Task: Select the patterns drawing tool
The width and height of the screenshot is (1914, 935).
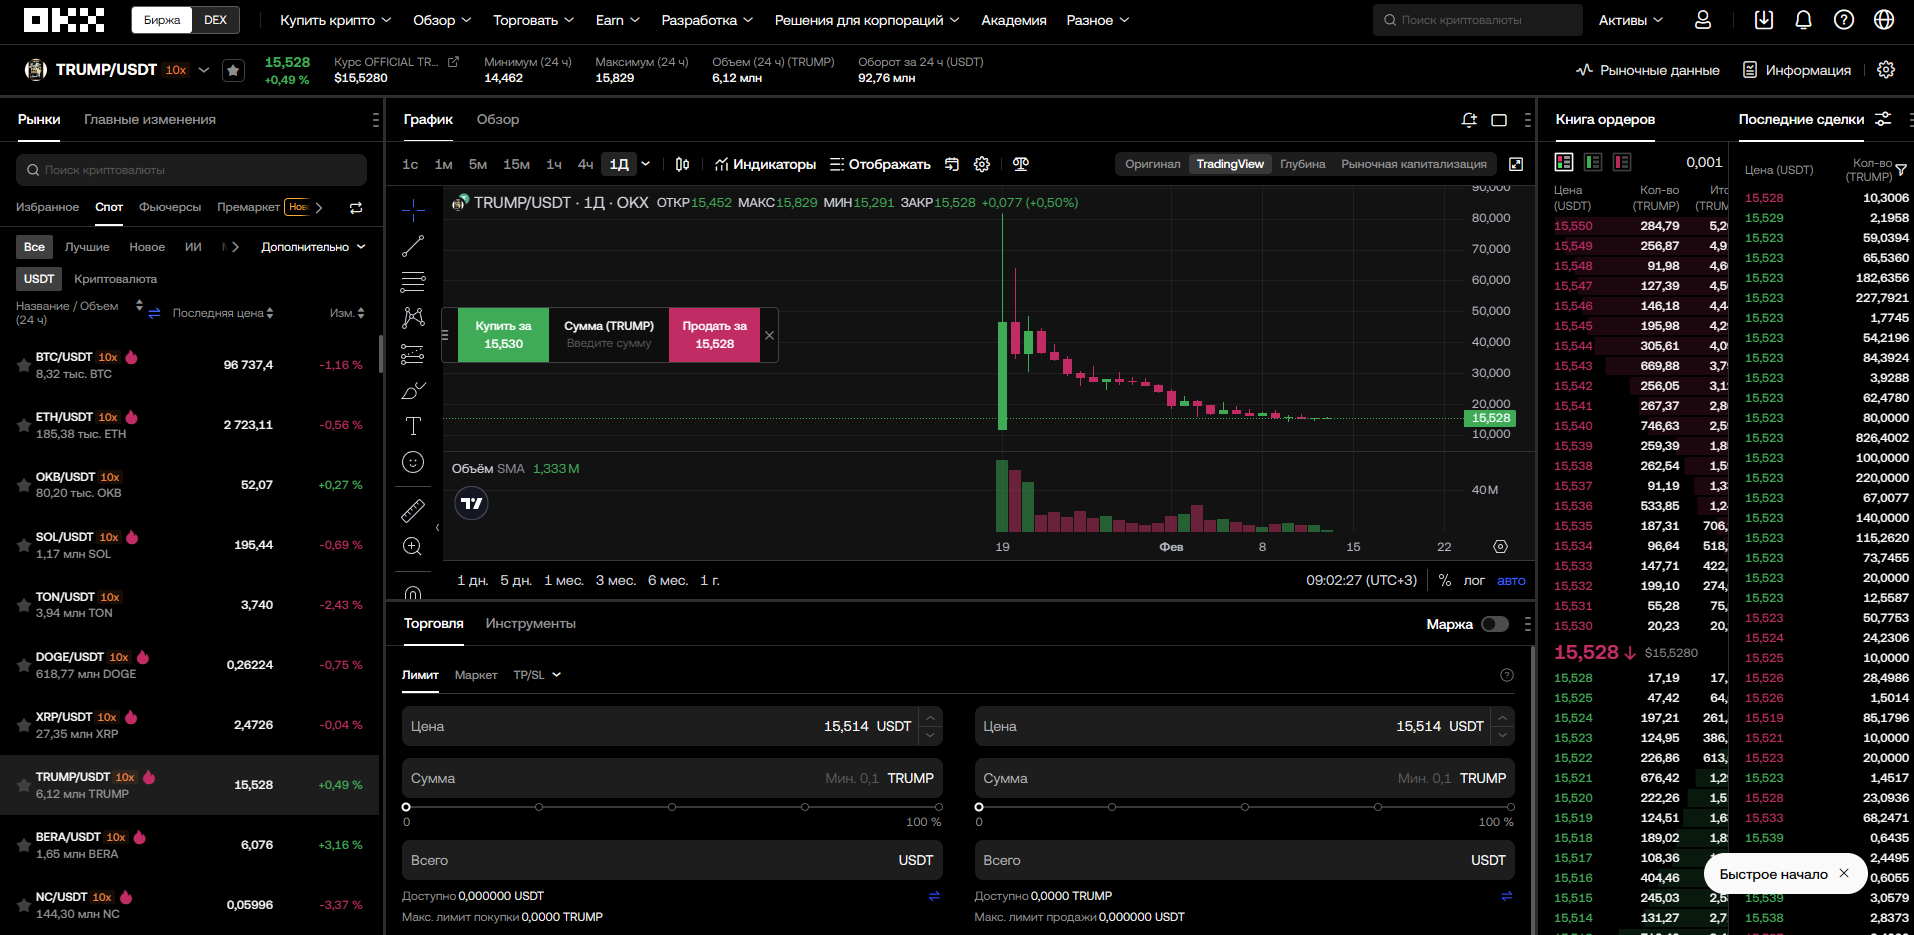Action: (413, 318)
